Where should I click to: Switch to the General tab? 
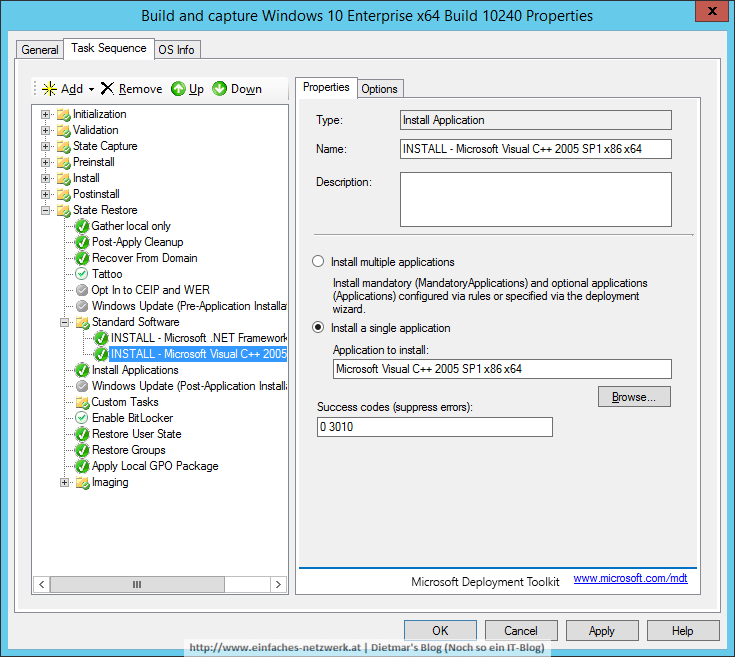(39, 50)
